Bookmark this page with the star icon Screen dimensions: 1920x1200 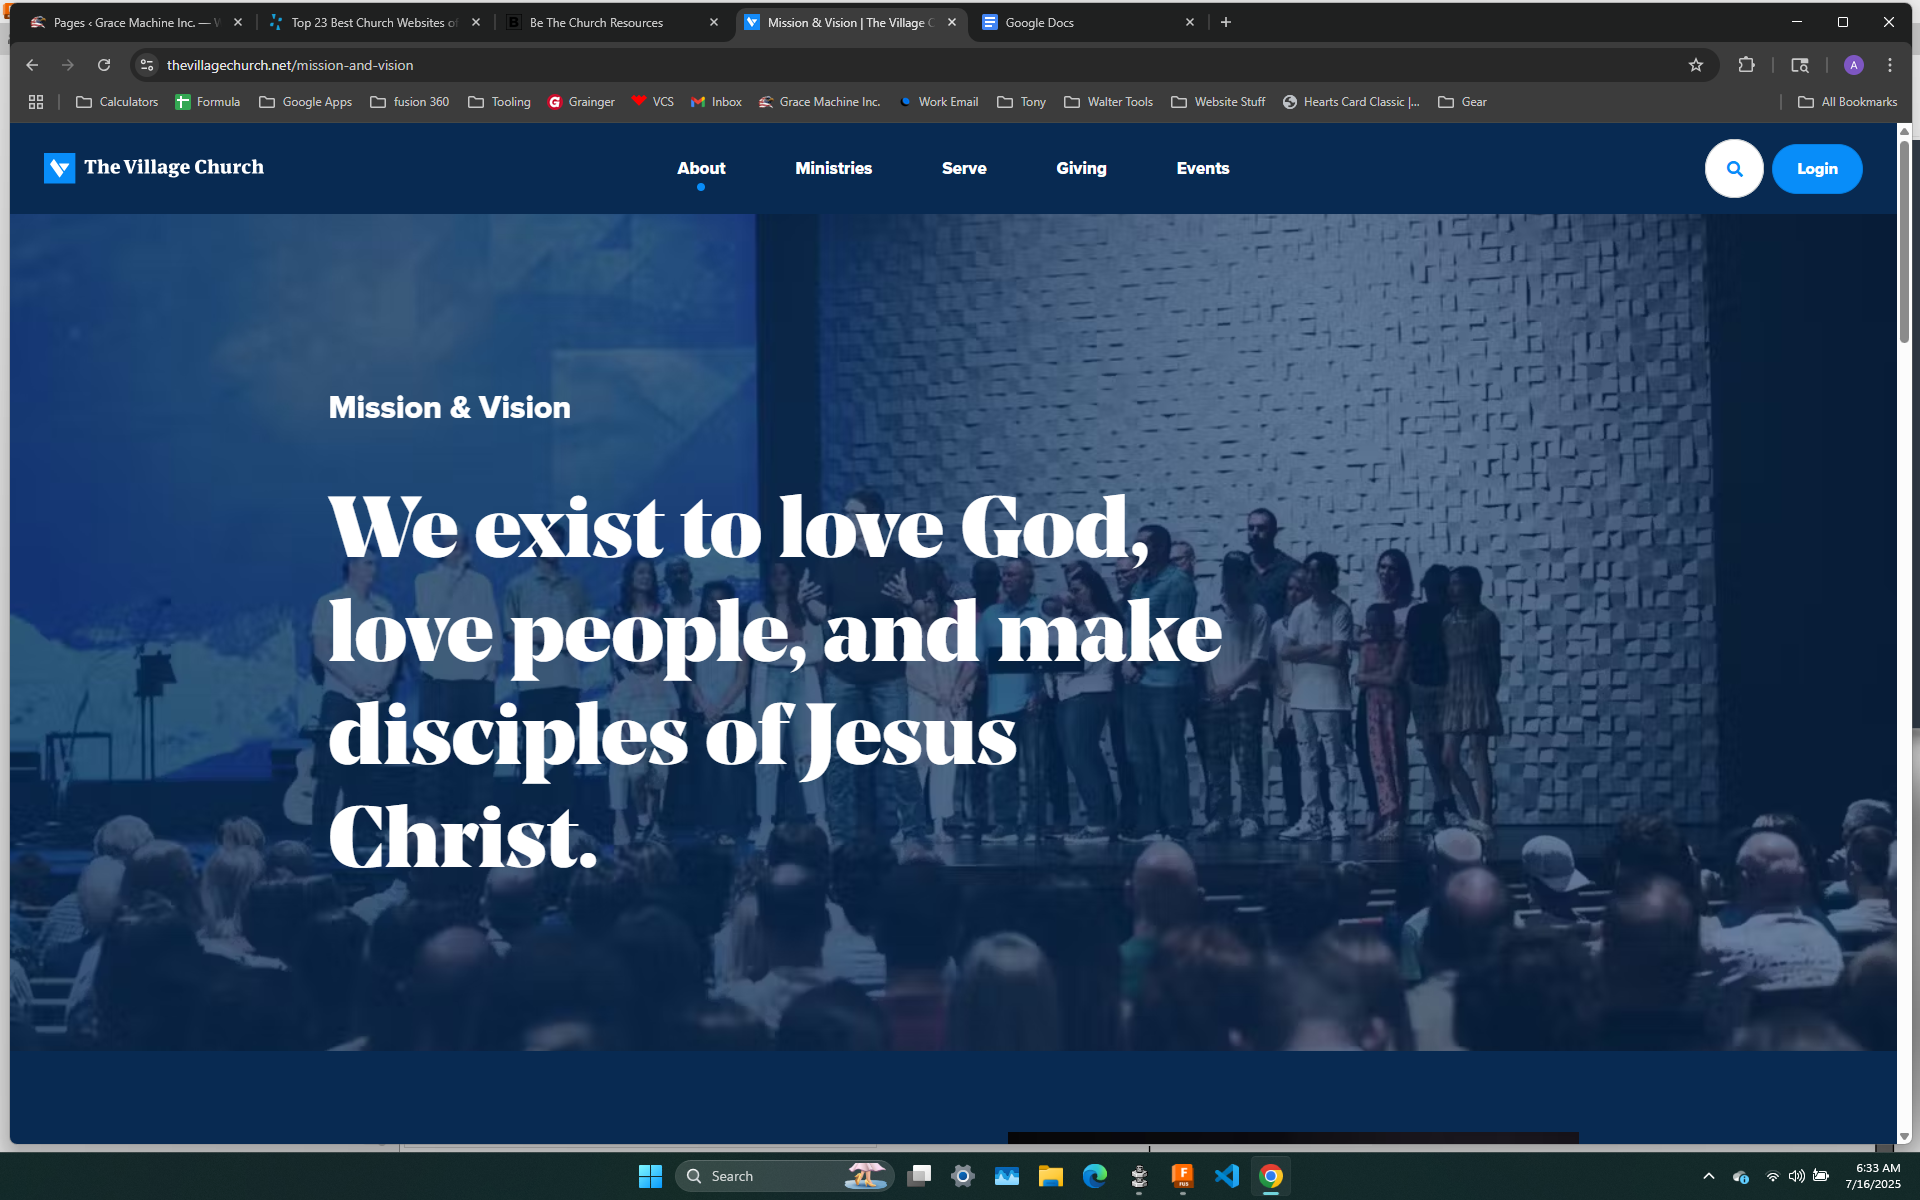tap(1695, 65)
